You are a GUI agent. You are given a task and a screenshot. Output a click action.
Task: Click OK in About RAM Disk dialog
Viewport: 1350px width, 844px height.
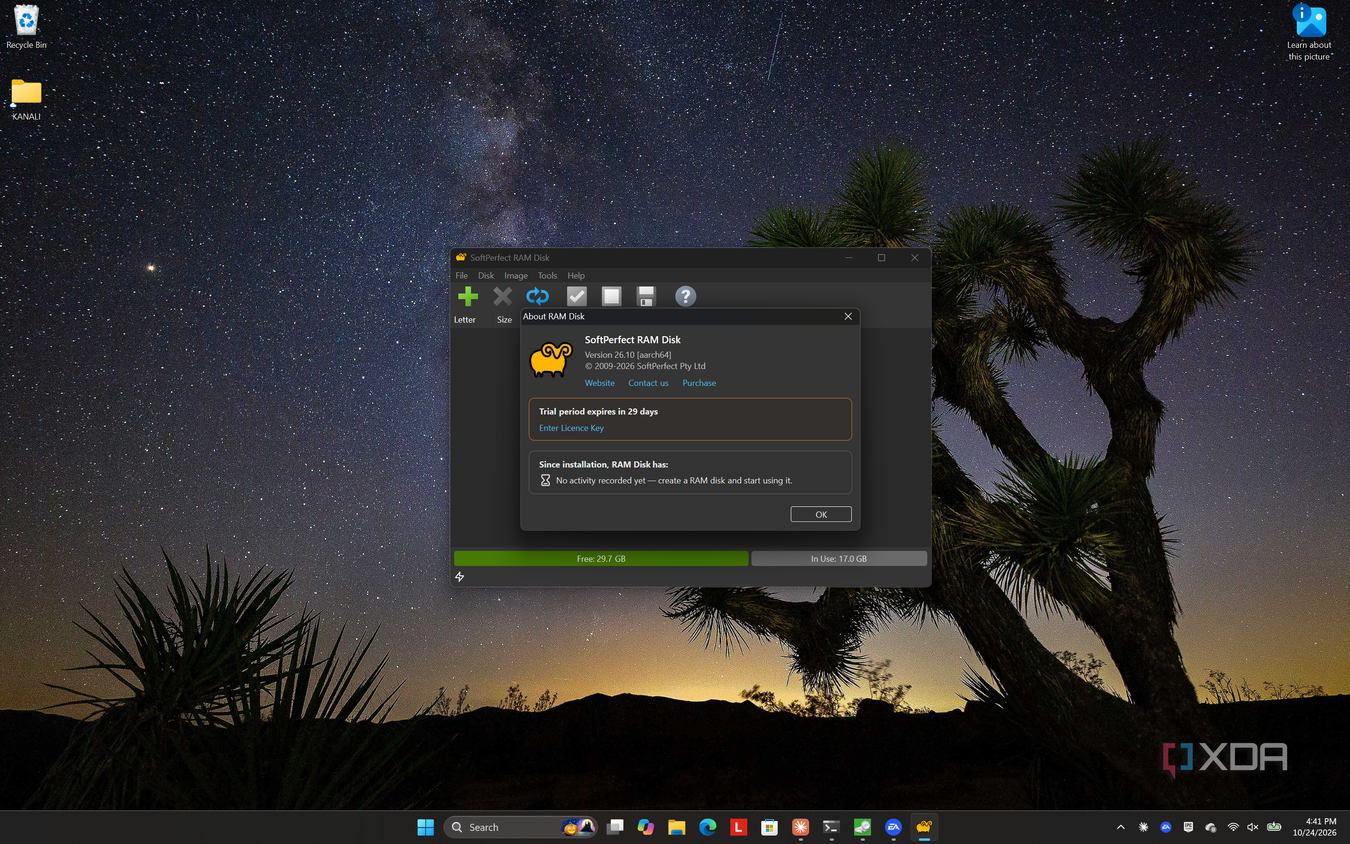821,514
